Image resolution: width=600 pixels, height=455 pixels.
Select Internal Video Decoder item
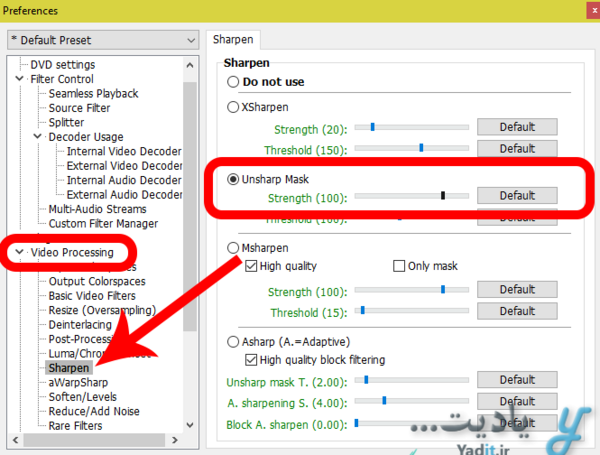pyautogui.click(x=124, y=151)
